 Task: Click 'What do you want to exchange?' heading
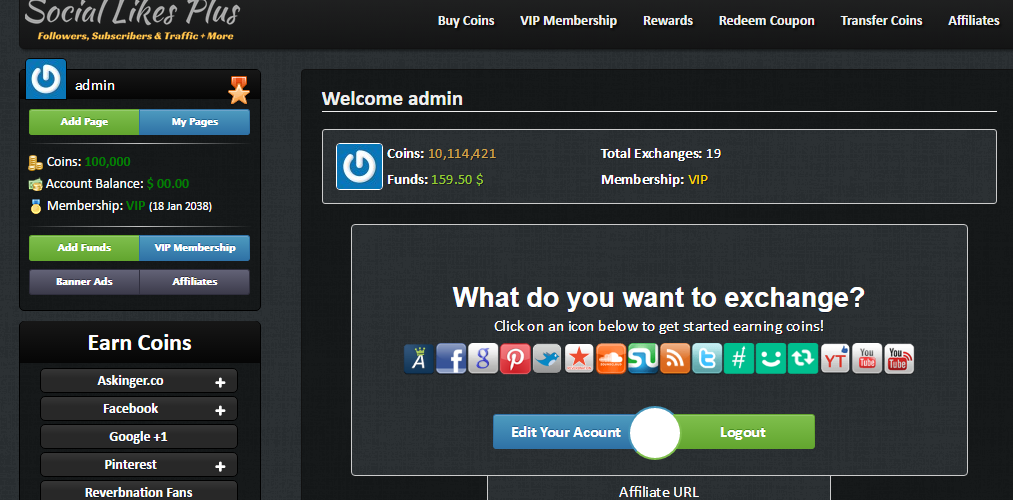click(658, 298)
